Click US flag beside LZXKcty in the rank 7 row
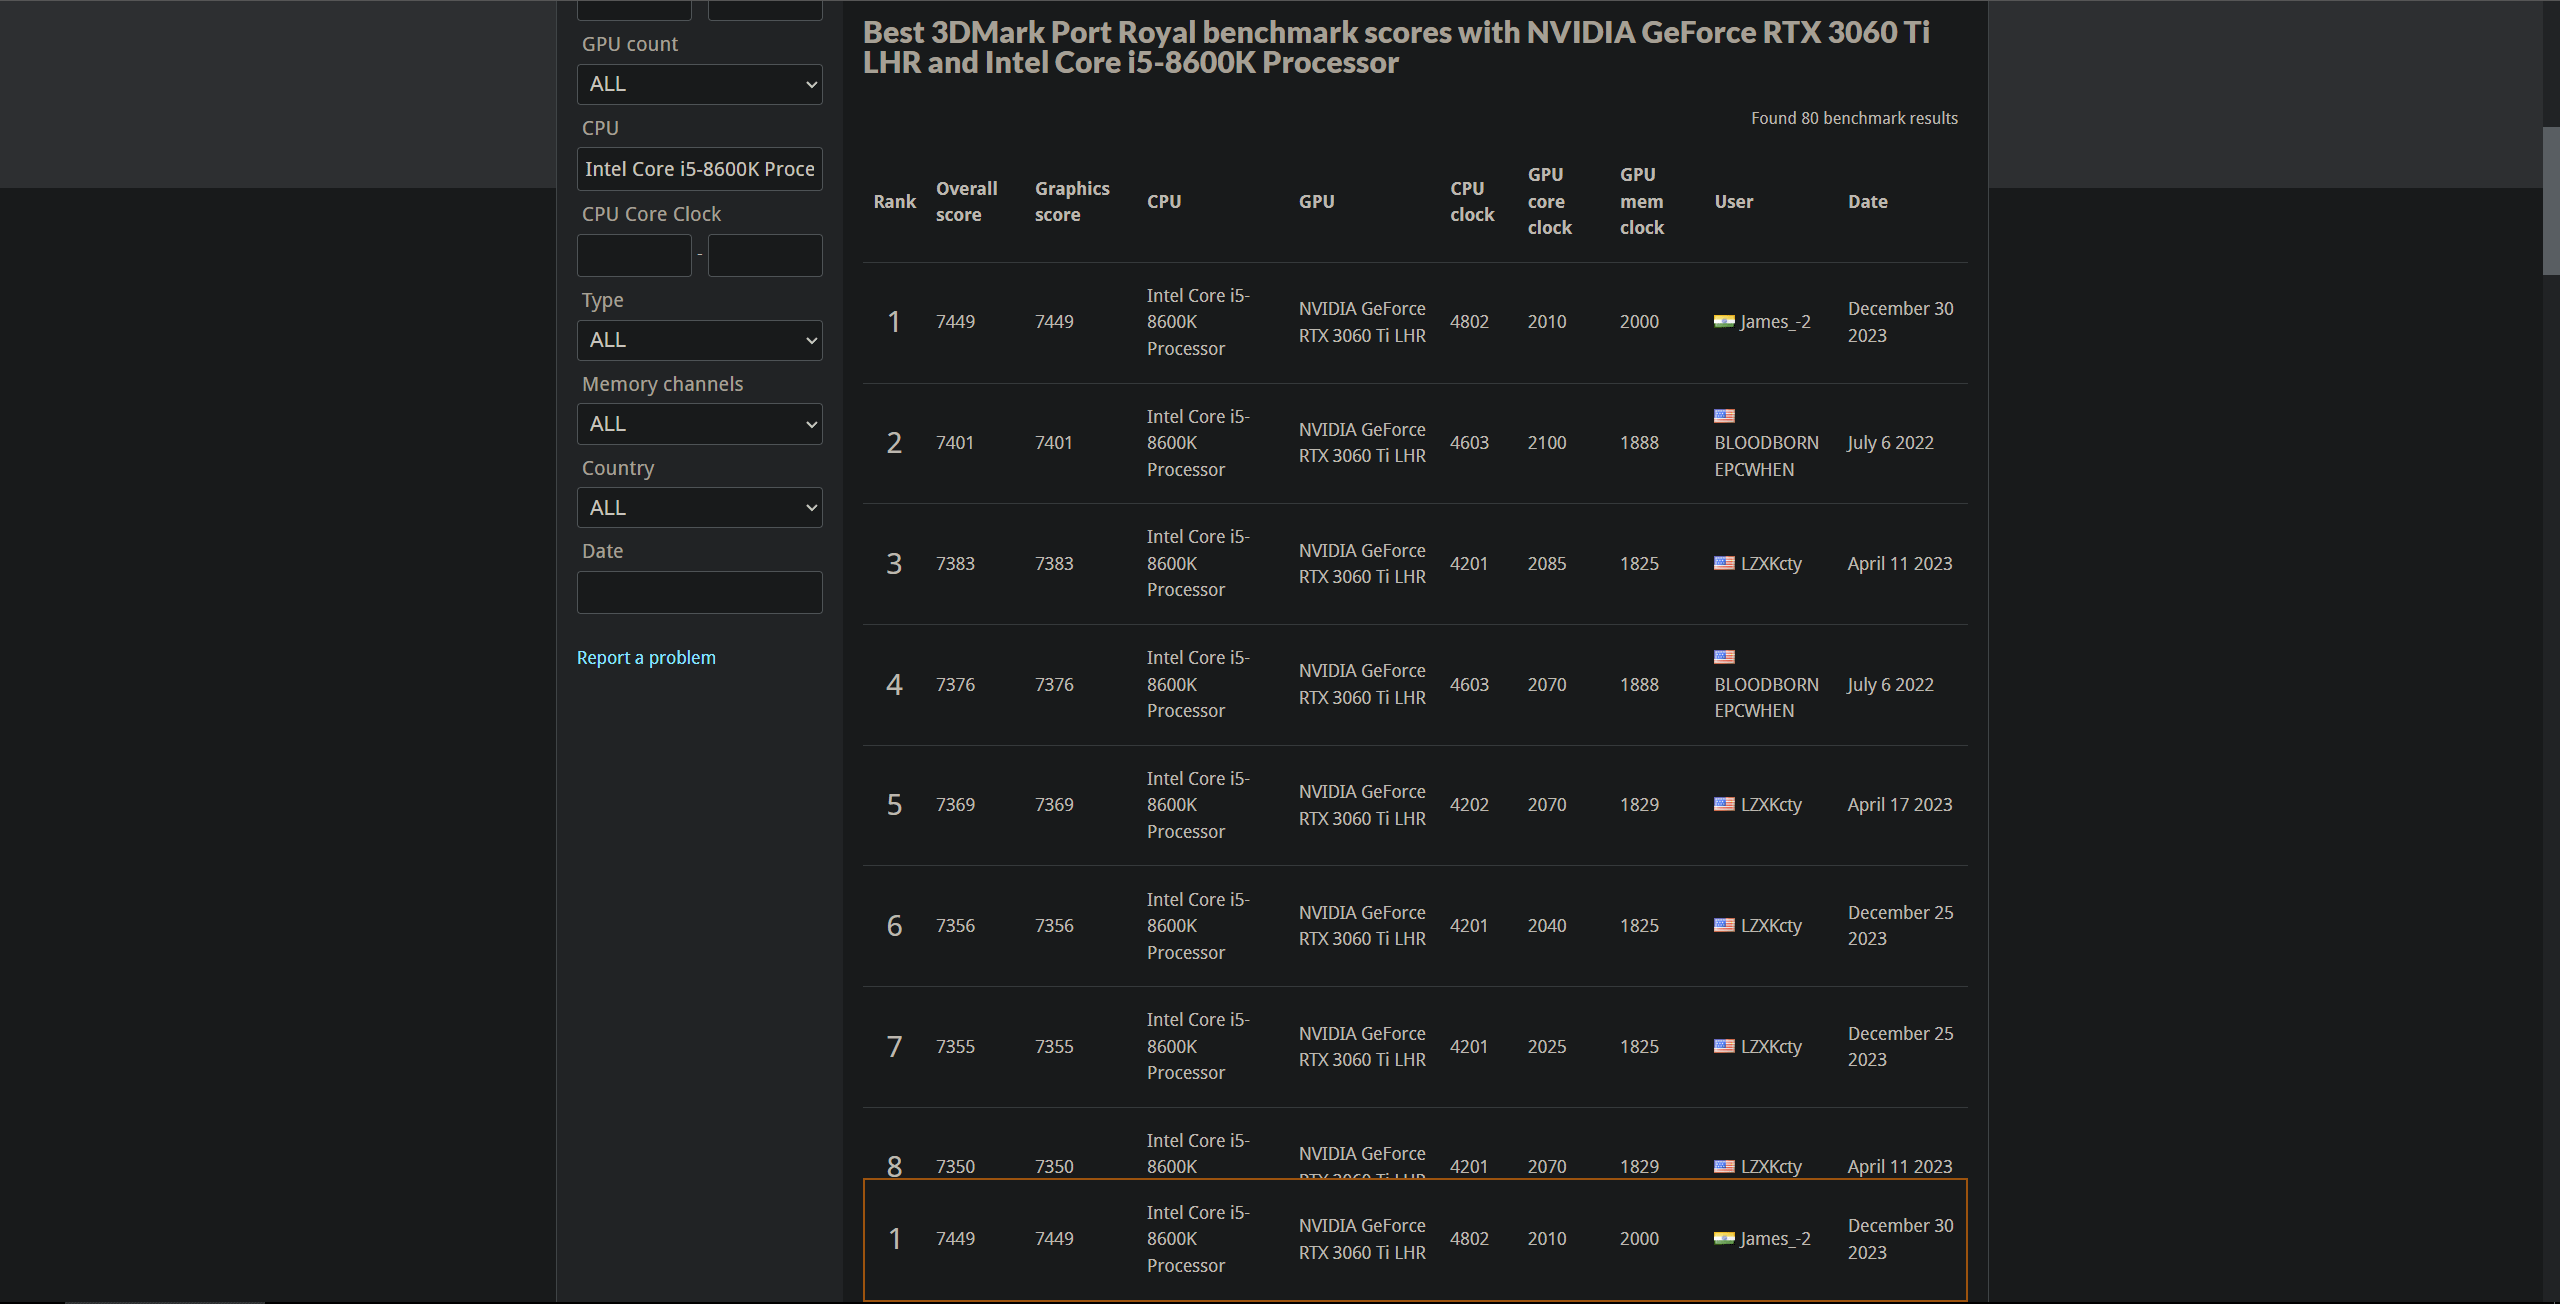Viewport: 2560px width, 1304px height. tap(1724, 1046)
